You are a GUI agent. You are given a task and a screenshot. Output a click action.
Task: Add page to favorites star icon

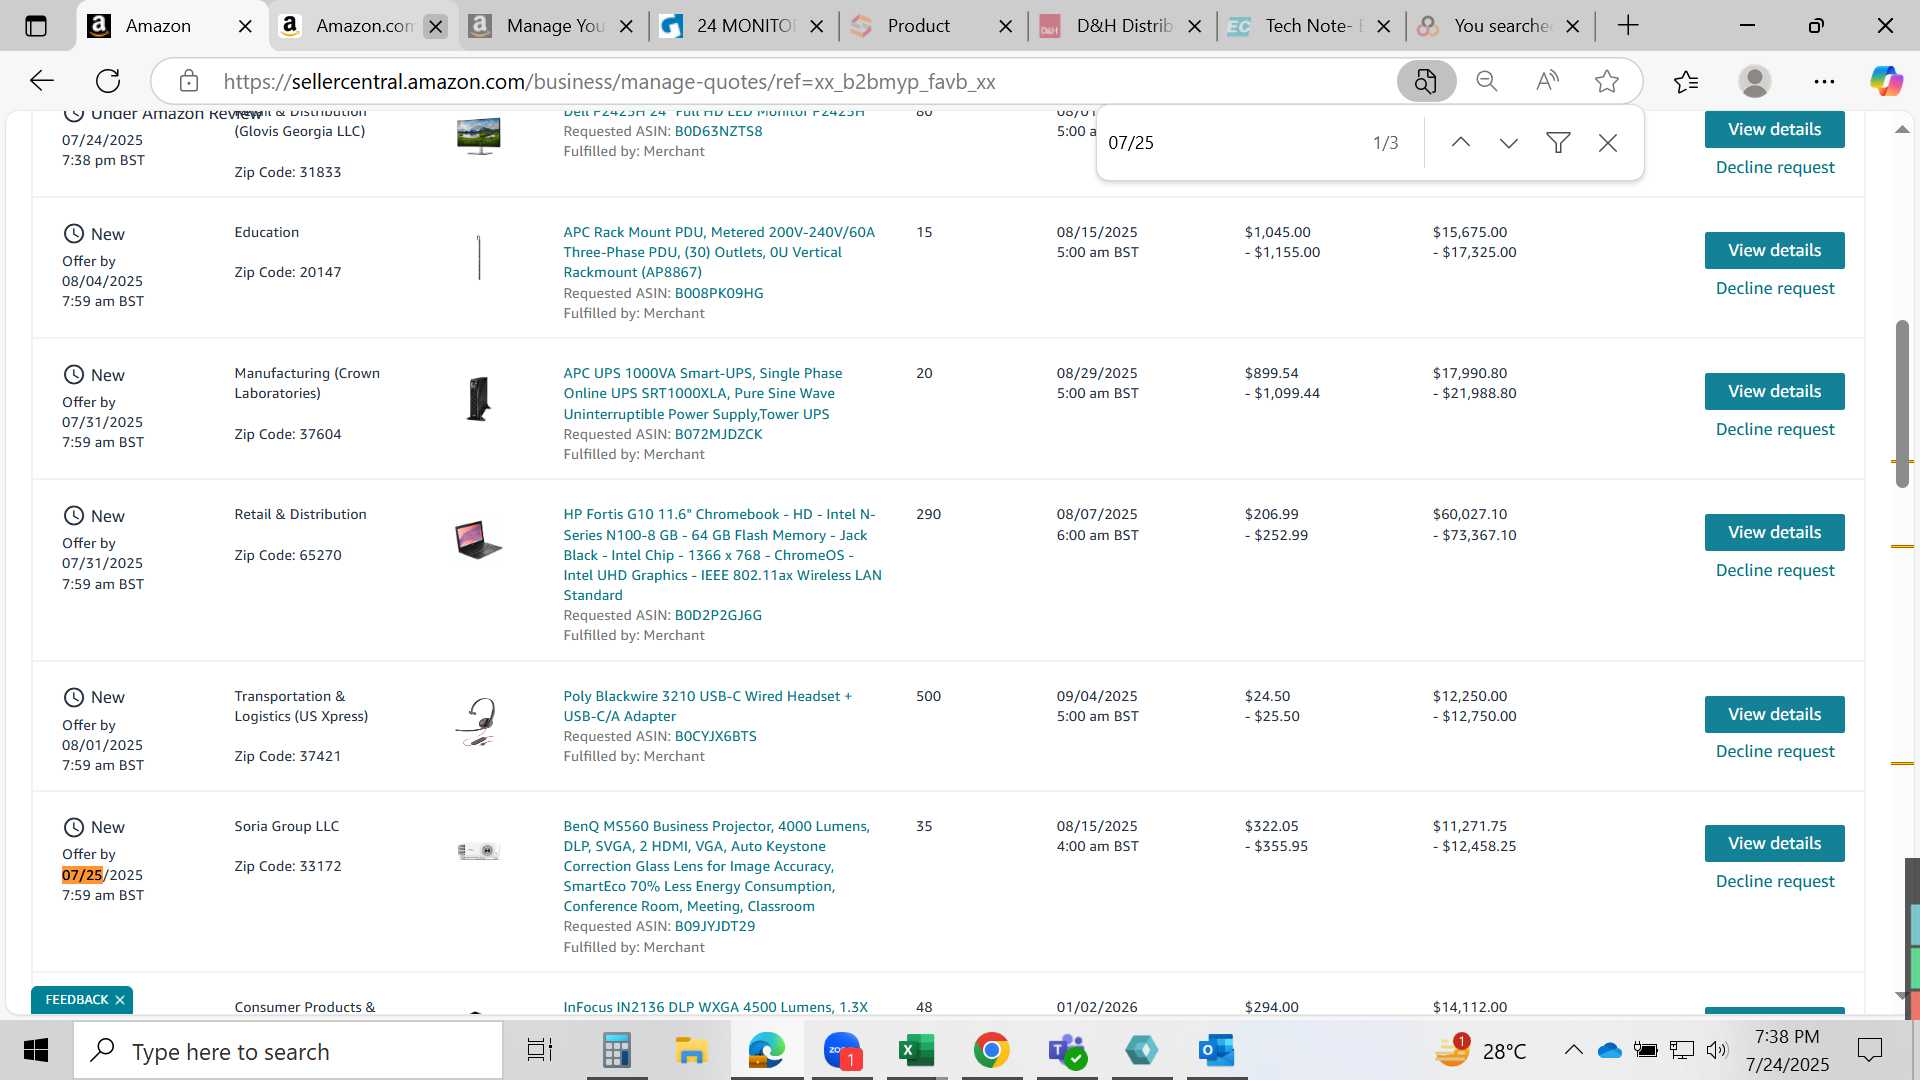1607,81
